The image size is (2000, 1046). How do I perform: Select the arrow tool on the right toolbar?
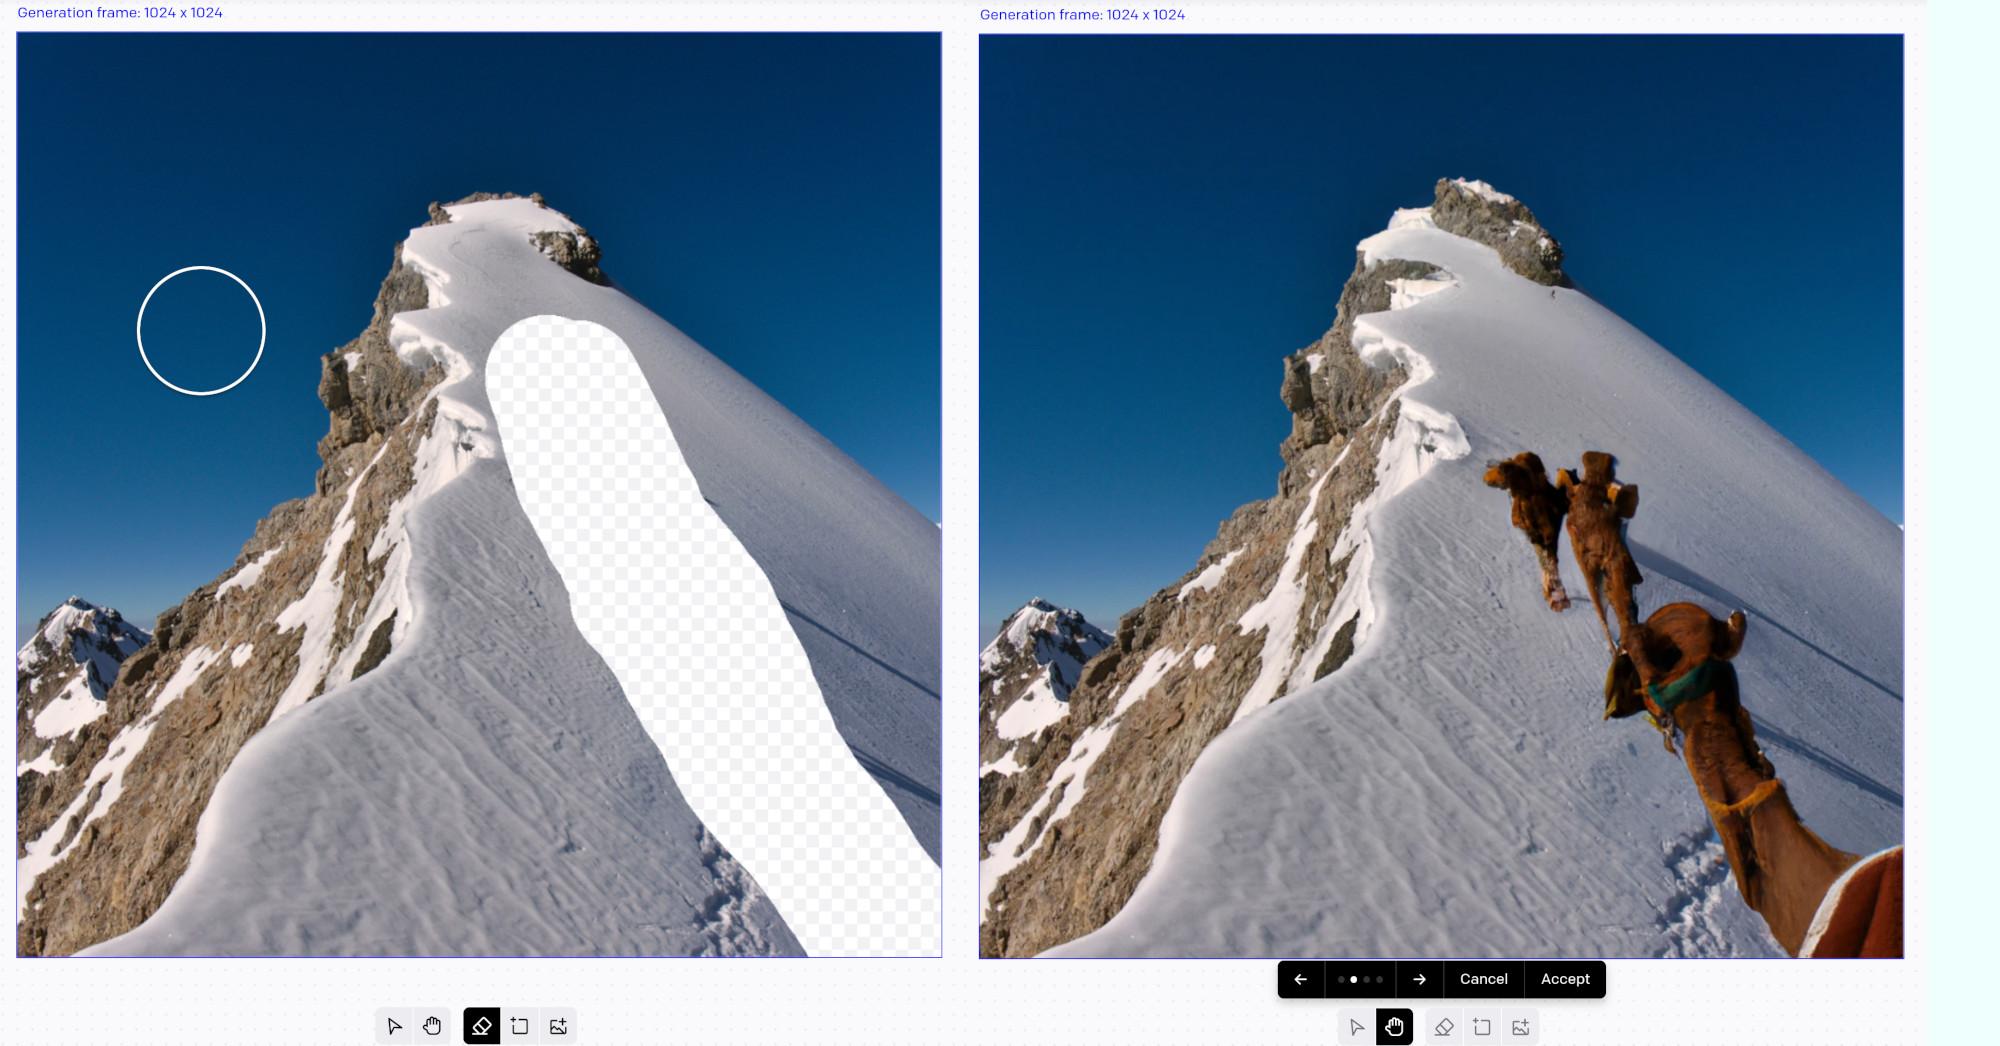point(1356,1026)
